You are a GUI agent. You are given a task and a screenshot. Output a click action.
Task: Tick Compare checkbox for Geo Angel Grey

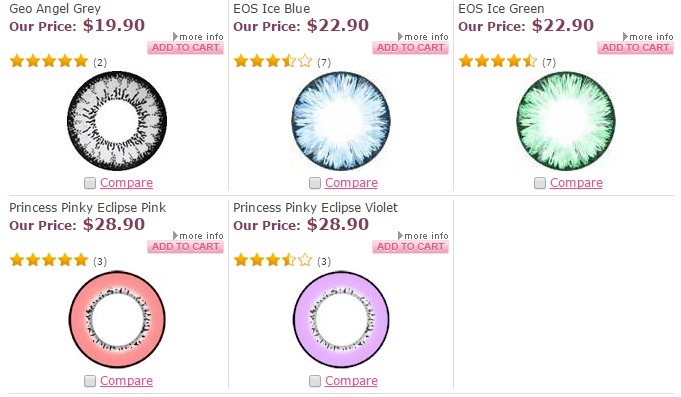click(90, 183)
